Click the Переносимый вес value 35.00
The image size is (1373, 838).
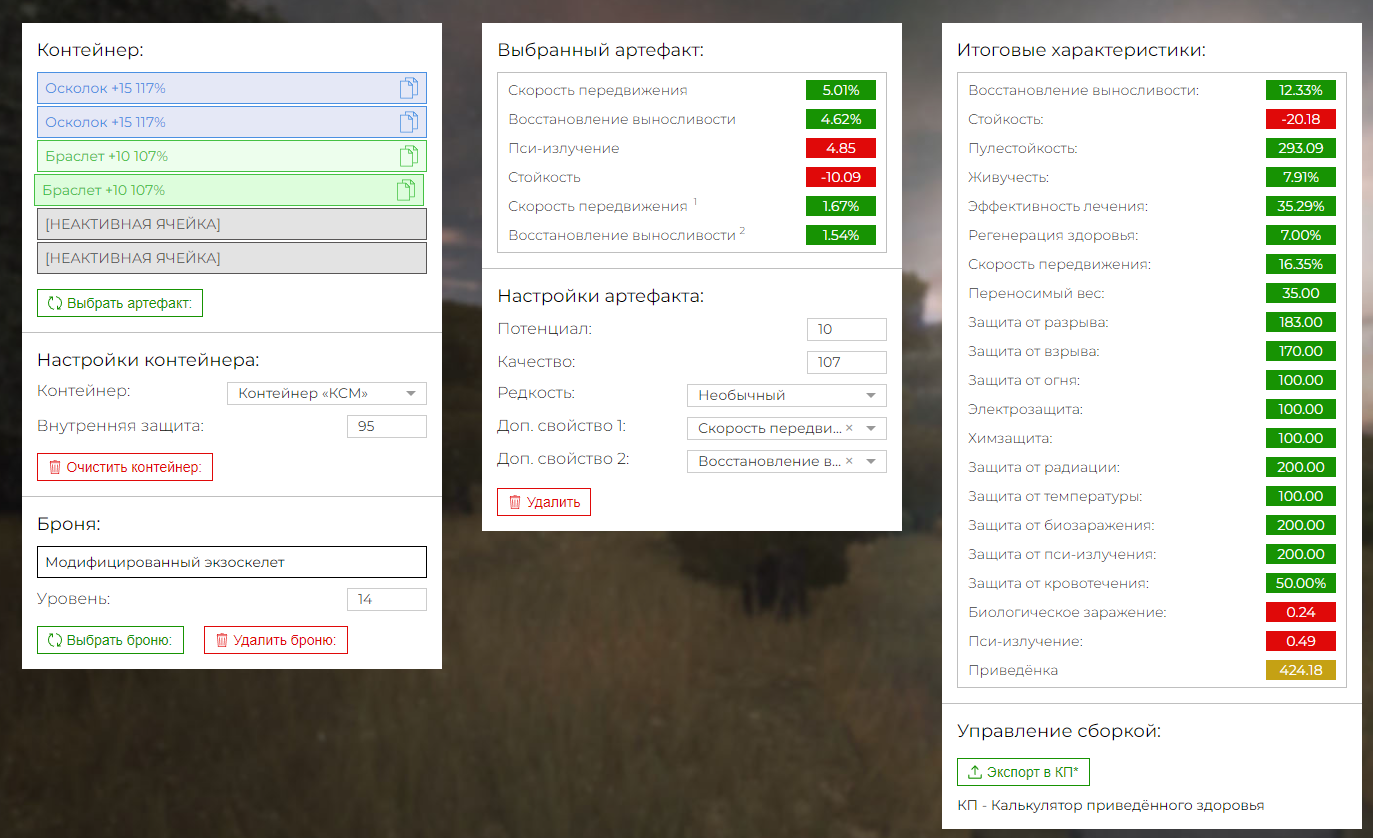[1301, 293]
